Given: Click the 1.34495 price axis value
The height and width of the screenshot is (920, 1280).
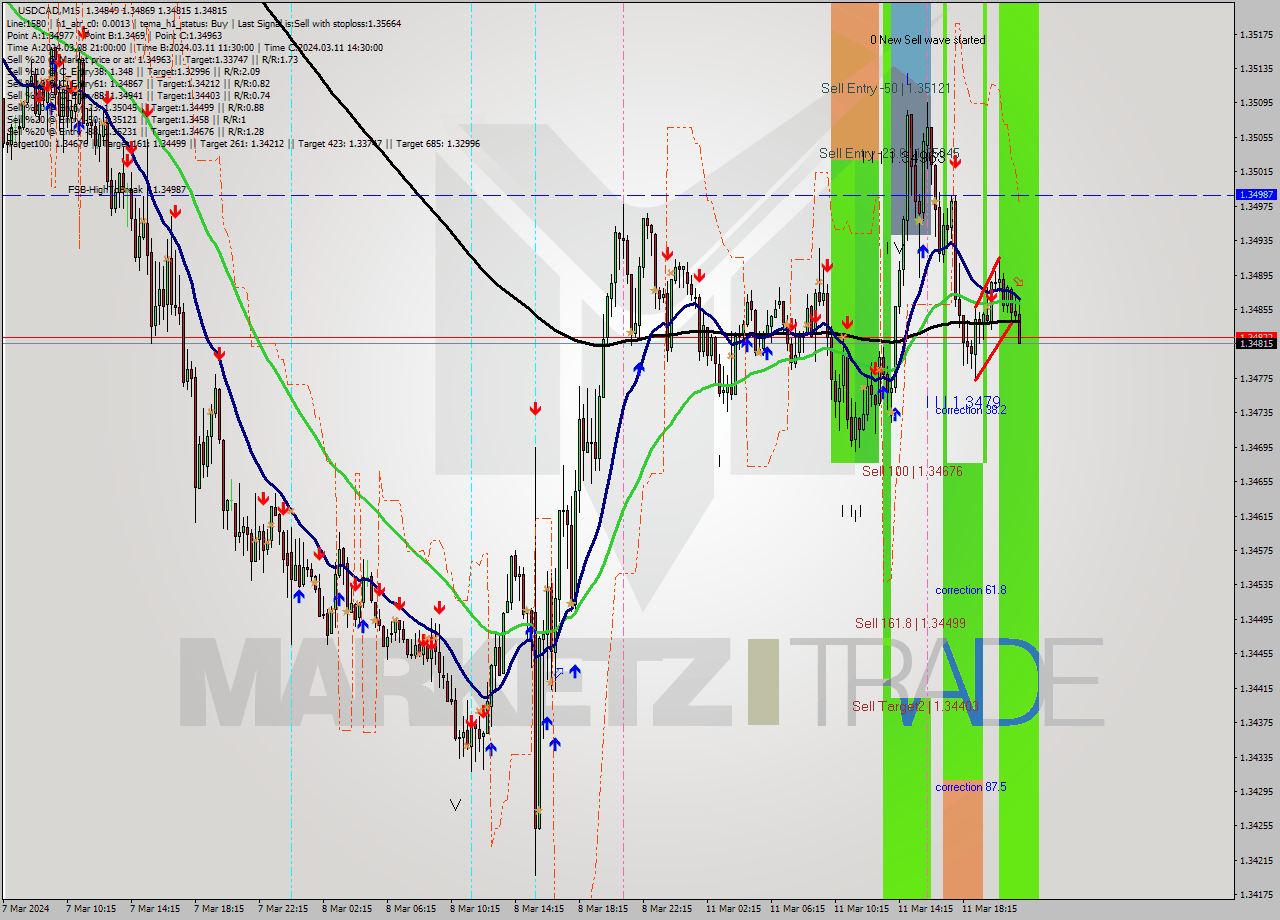Looking at the screenshot, I should coord(1256,620).
